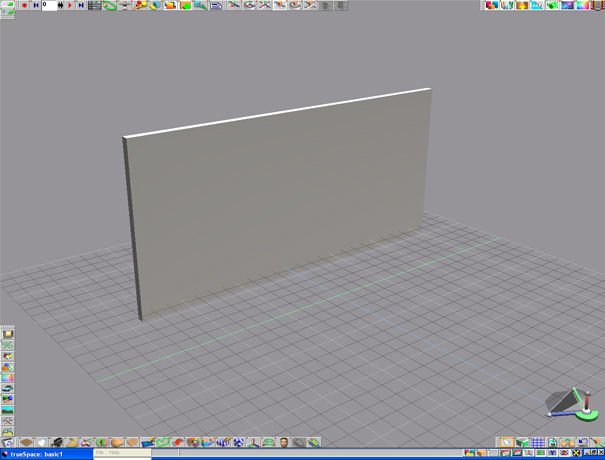Viewport: 605px width, 460px height.
Task: Select the white cone light icon
Action: point(42,442)
